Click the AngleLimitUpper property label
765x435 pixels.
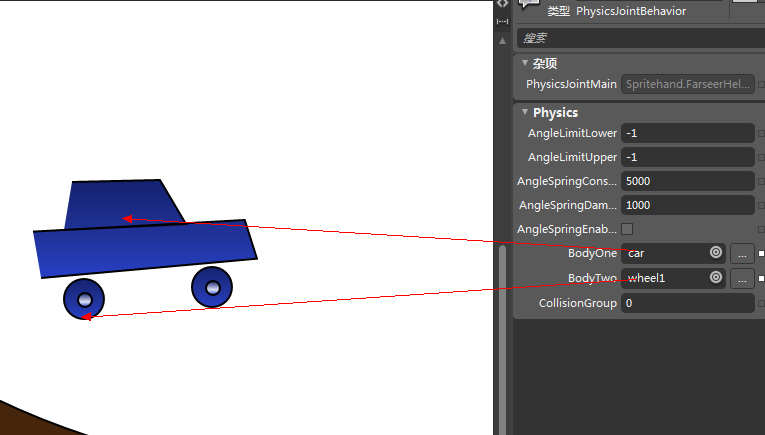coord(572,157)
